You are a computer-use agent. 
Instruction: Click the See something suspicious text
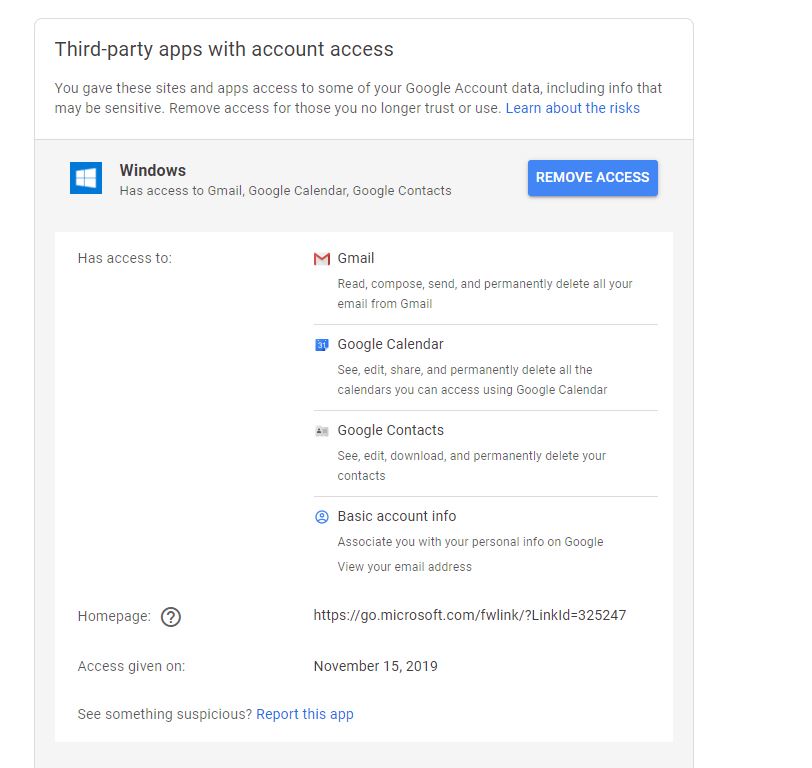tap(165, 714)
